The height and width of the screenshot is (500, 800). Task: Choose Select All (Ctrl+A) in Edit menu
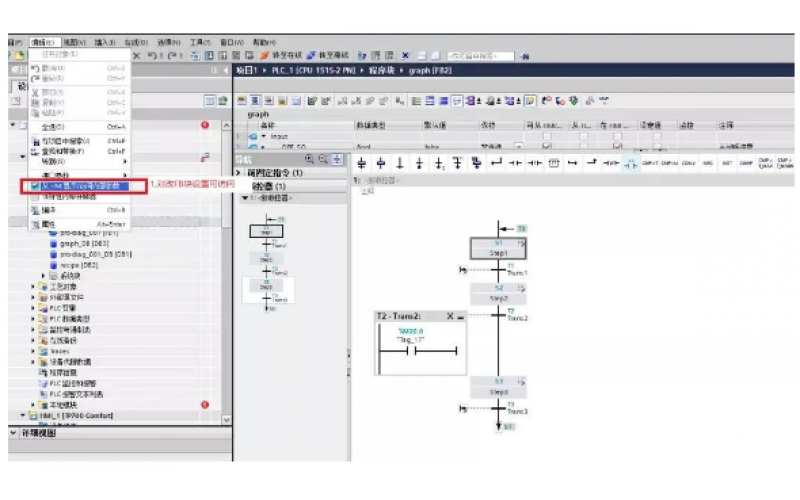pos(55,127)
